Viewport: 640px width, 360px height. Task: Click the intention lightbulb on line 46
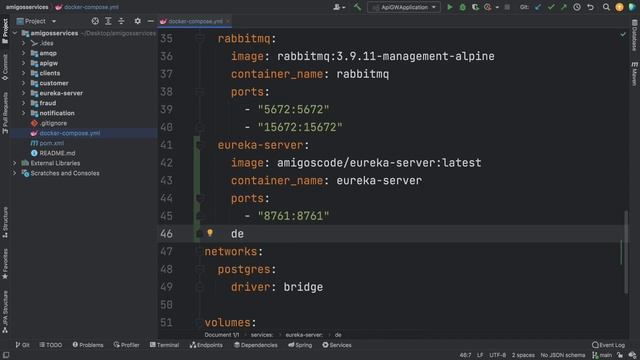(210, 233)
